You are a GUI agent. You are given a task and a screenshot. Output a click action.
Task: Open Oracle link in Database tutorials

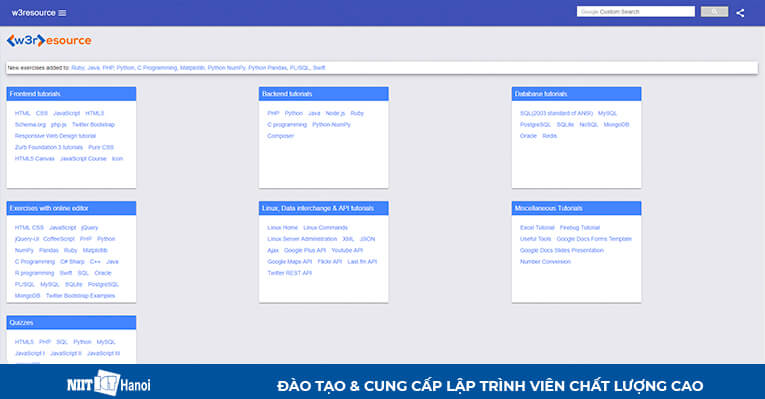(x=528, y=136)
